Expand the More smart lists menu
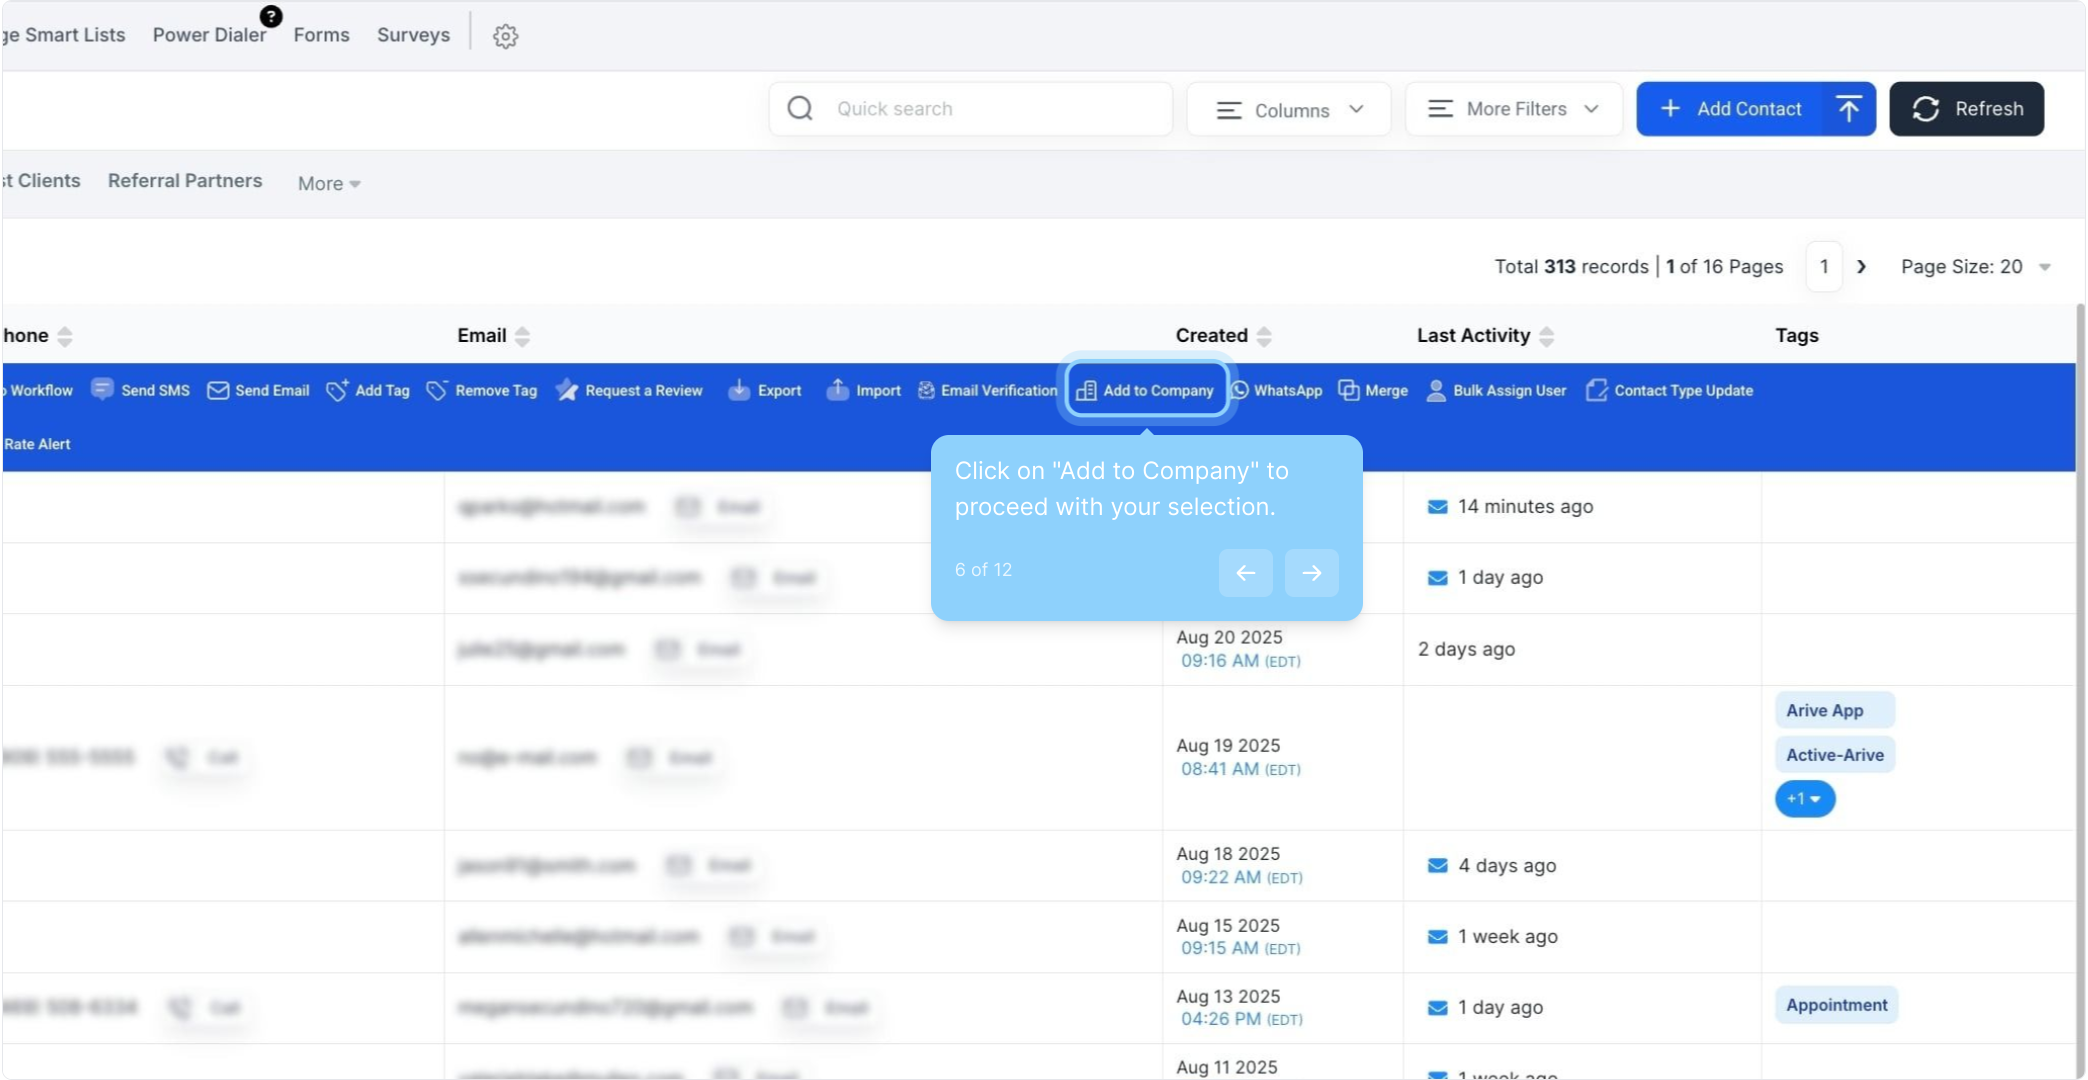Image resolution: width=2088 pixels, height=1080 pixels. click(328, 183)
